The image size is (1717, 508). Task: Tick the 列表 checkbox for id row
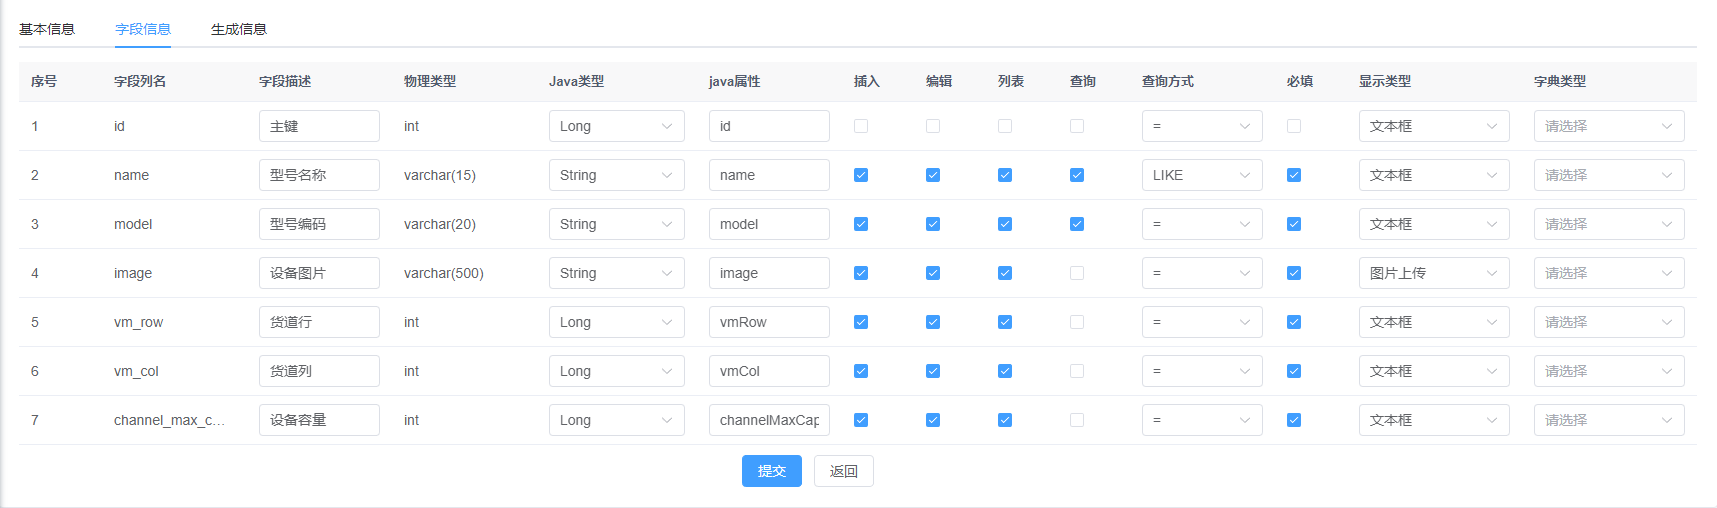tap(1005, 126)
